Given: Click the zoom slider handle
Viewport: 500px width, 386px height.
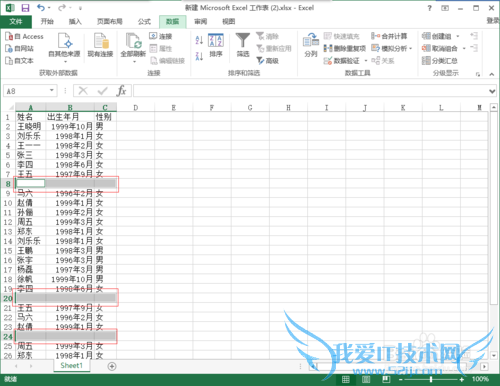Looking at the screenshot, I should [431, 379].
